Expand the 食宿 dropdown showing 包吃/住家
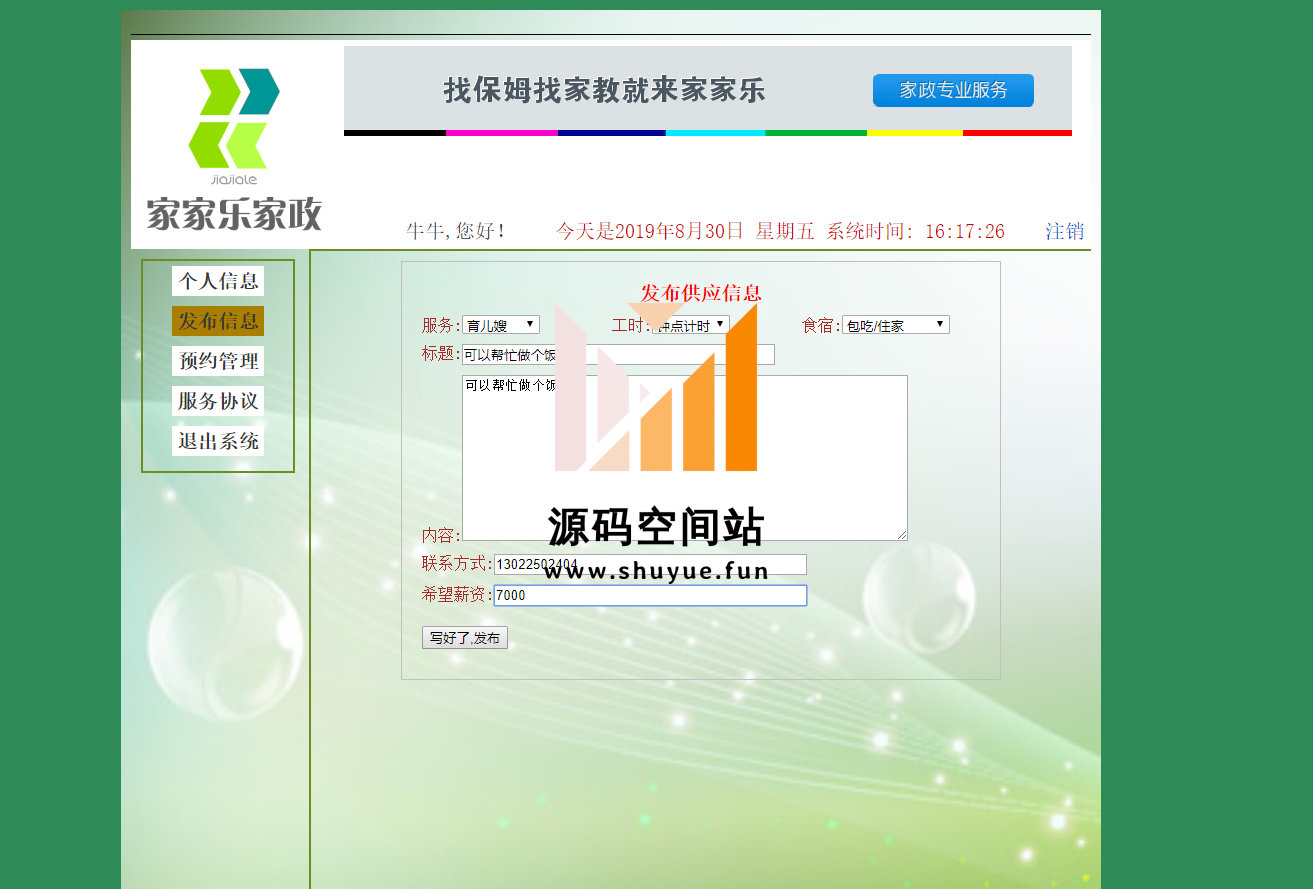Viewport: 1313px width, 889px height. (x=896, y=325)
